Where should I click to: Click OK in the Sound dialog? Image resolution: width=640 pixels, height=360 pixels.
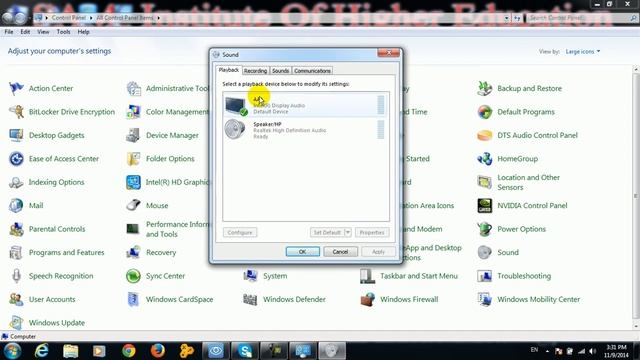point(302,251)
